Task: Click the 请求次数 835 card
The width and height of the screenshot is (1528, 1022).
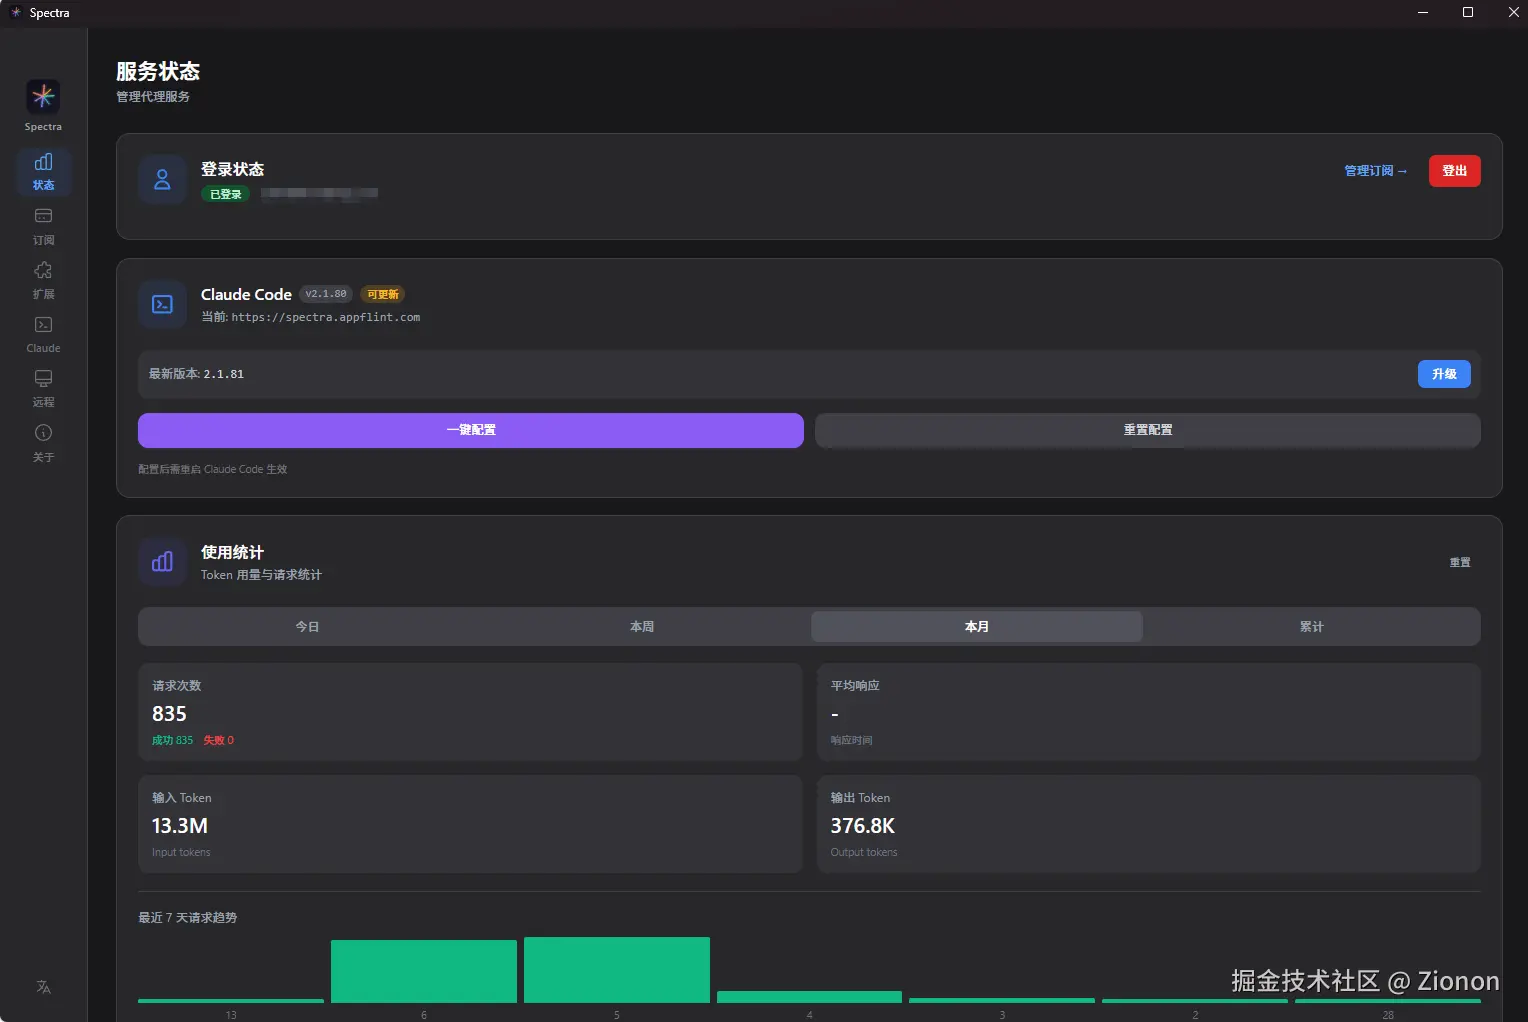Action: pos(471,712)
